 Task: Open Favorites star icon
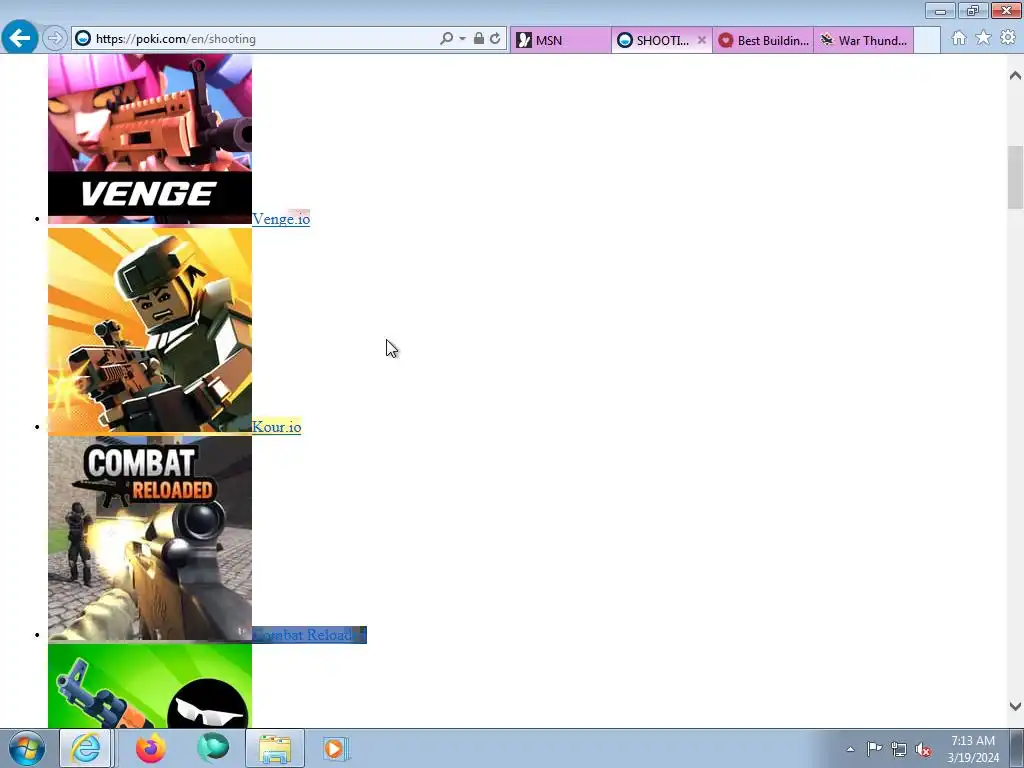coord(983,39)
